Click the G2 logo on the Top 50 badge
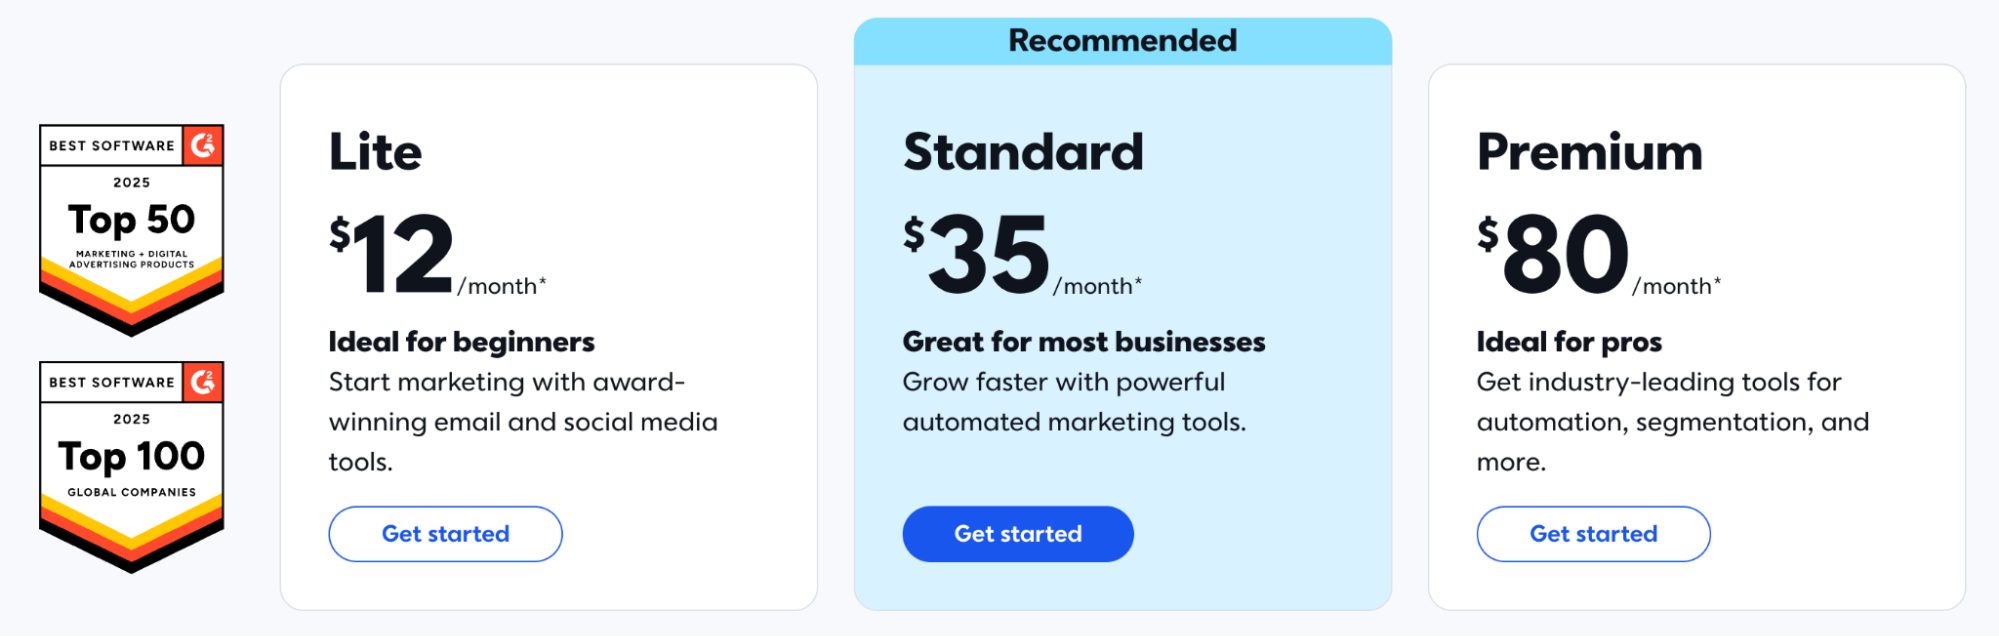 pyautogui.click(x=205, y=146)
